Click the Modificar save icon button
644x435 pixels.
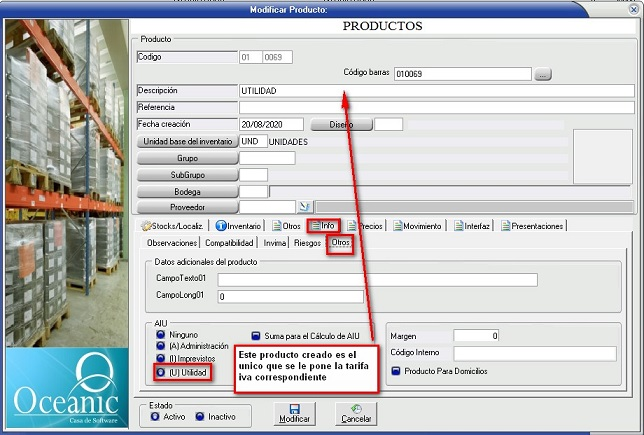click(x=294, y=412)
